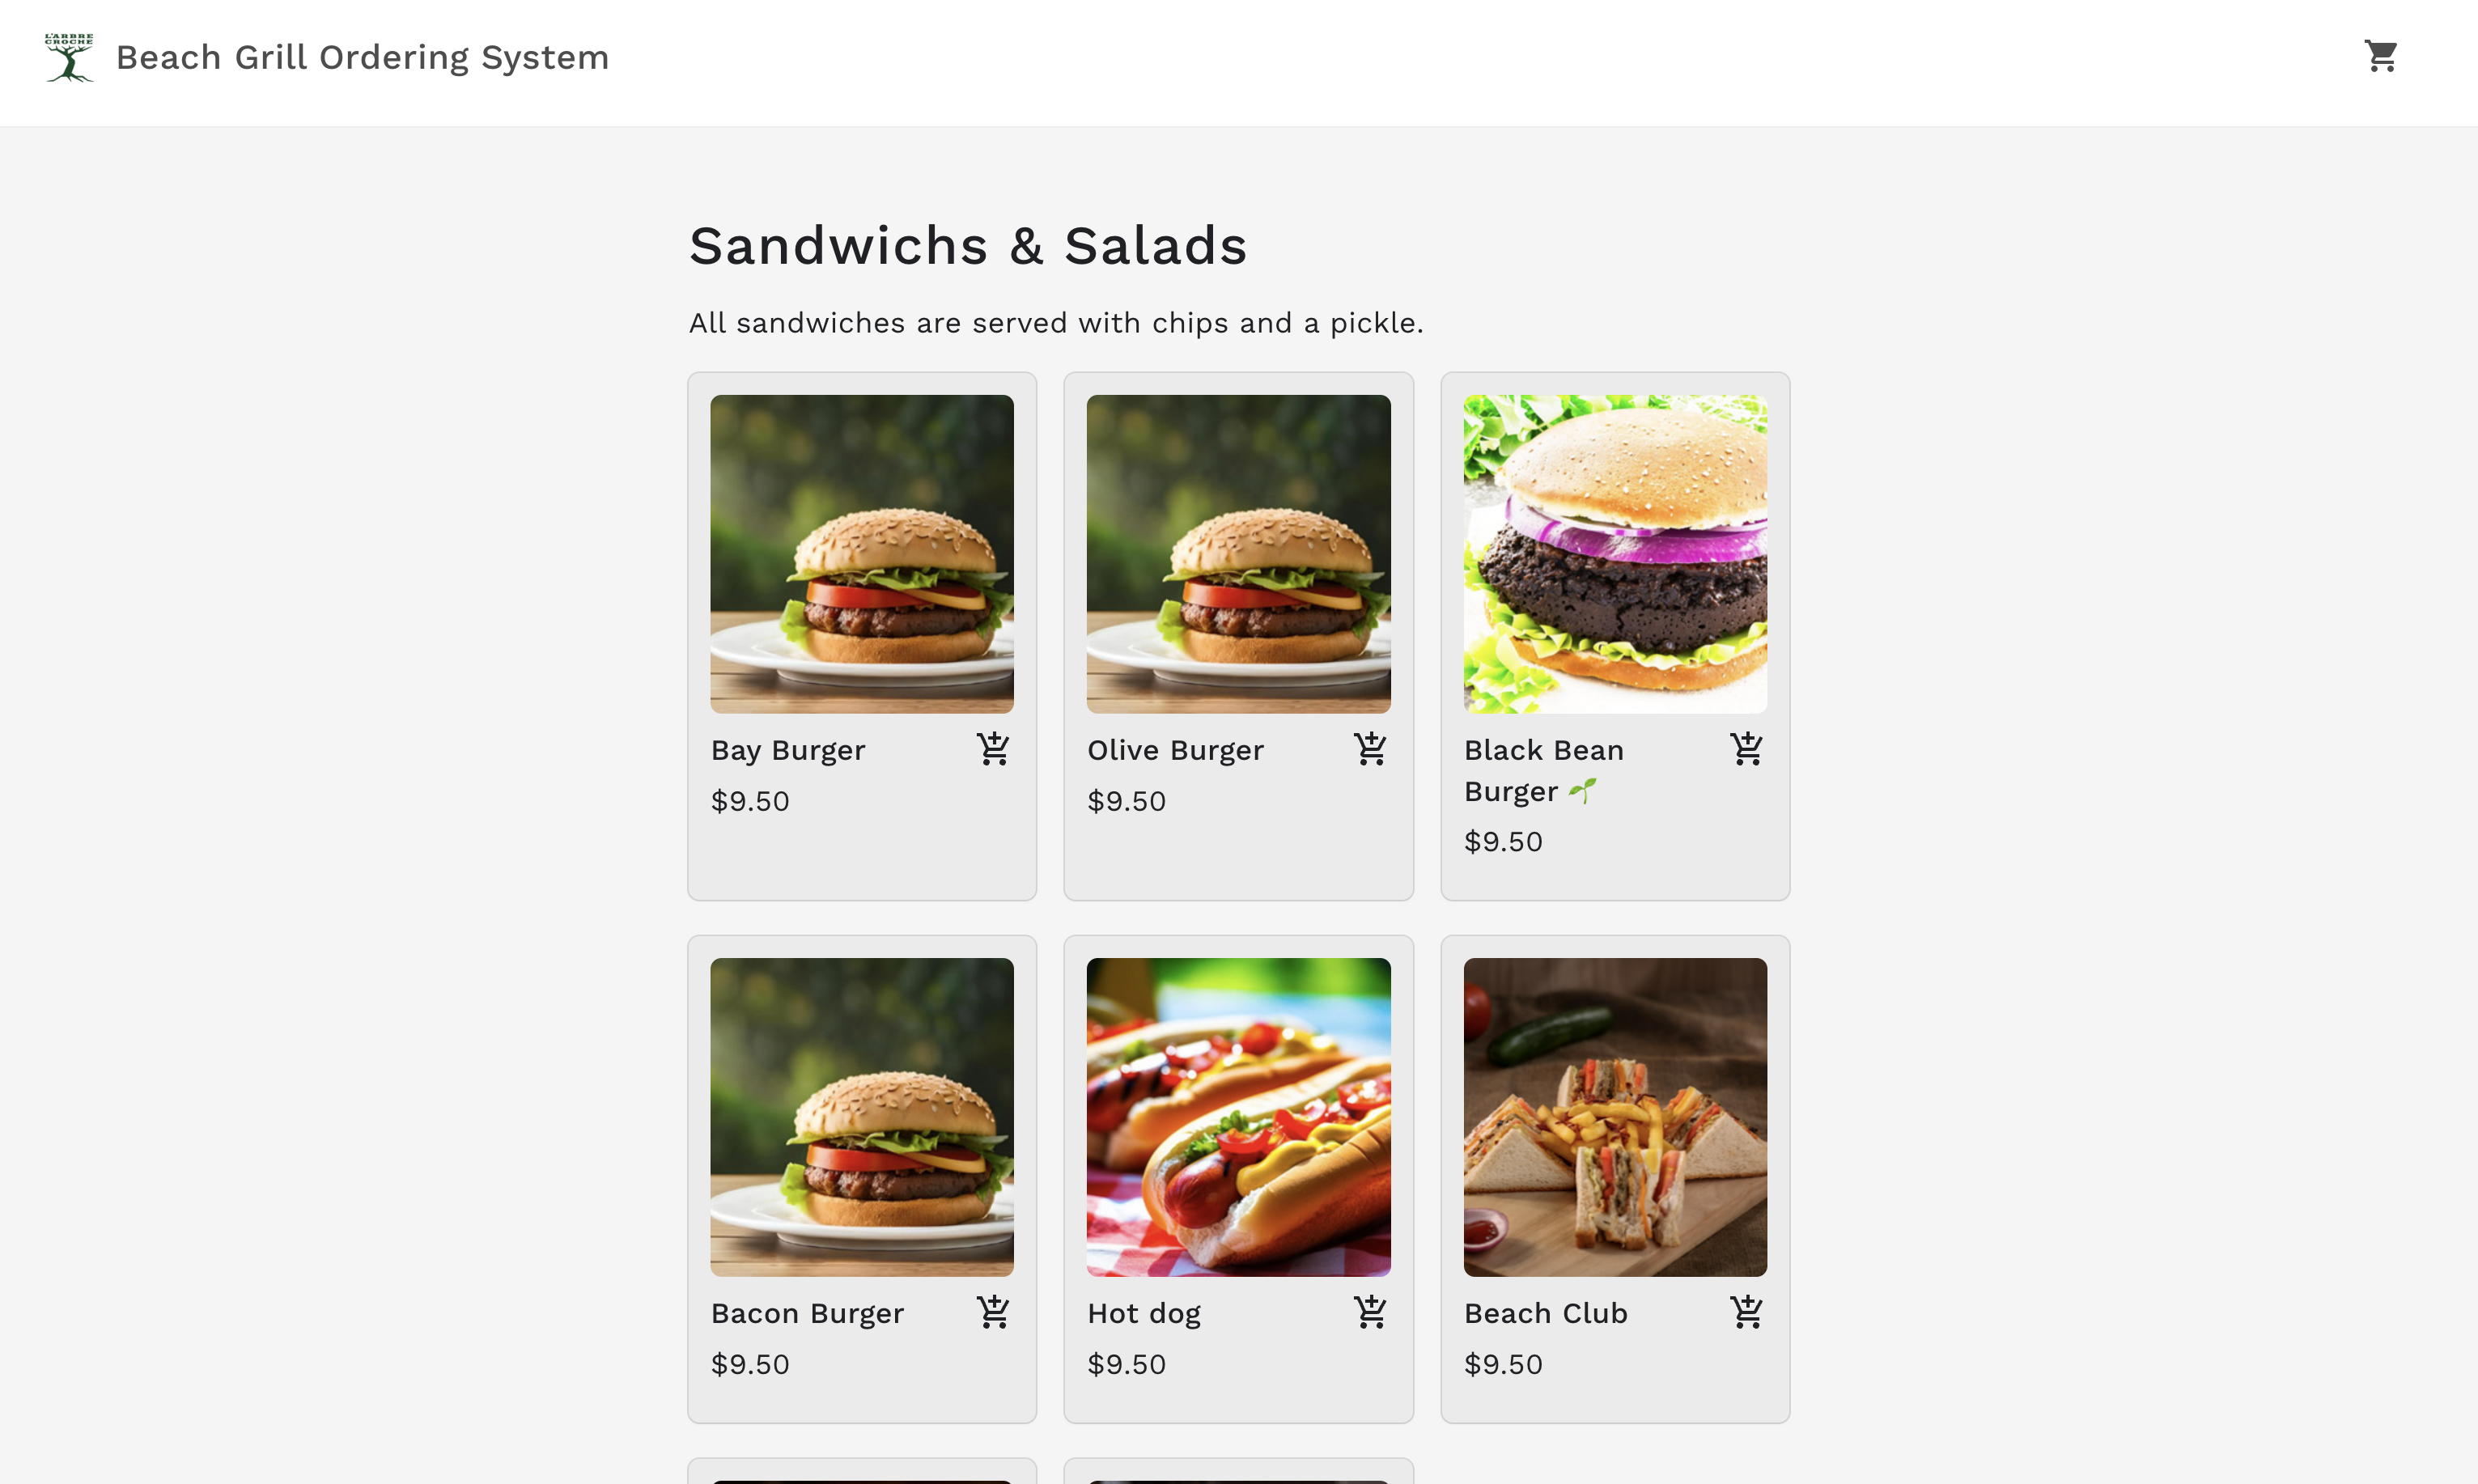Add Olive Burger to cart
The image size is (2478, 1484).
click(1370, 749)
